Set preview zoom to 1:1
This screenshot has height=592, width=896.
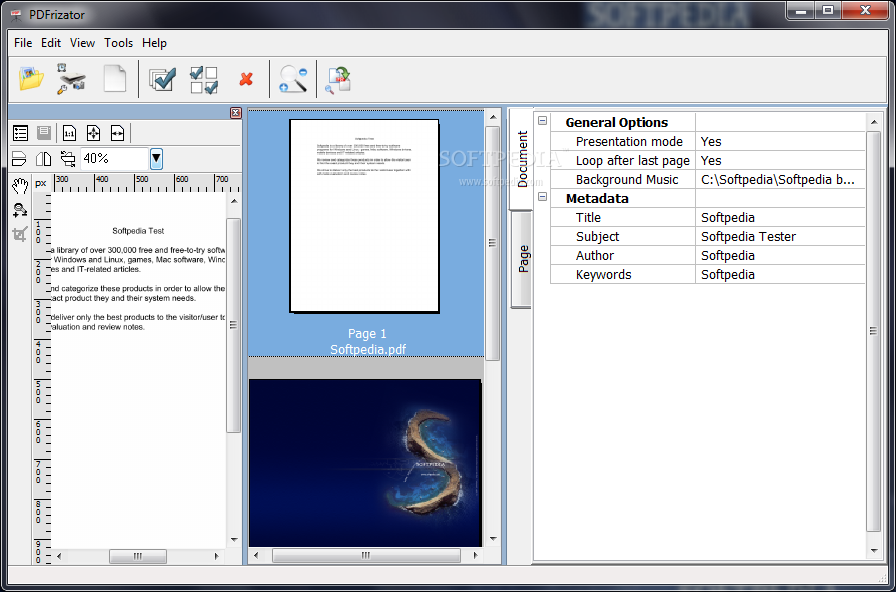tap(69, 133)
